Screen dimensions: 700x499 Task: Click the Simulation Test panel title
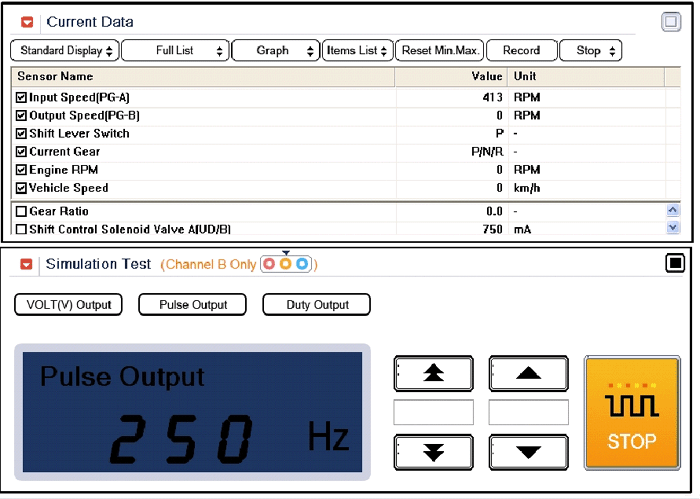(98, 264)
